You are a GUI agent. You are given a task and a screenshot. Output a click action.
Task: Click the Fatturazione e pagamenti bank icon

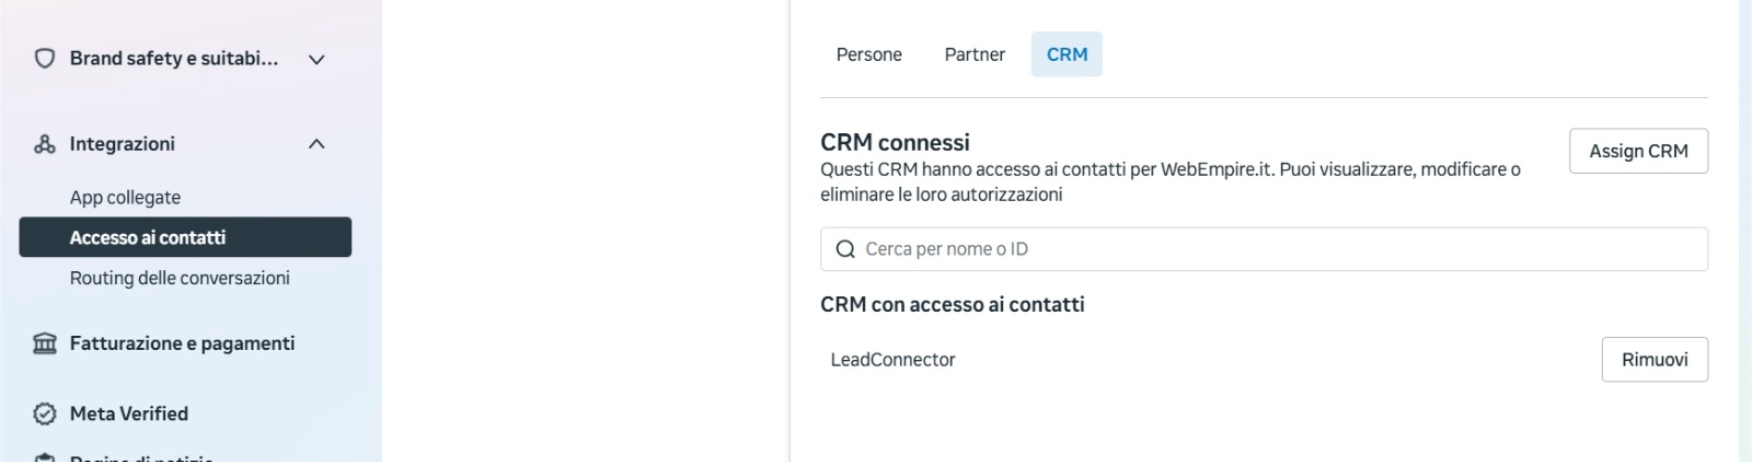[44, 343]
